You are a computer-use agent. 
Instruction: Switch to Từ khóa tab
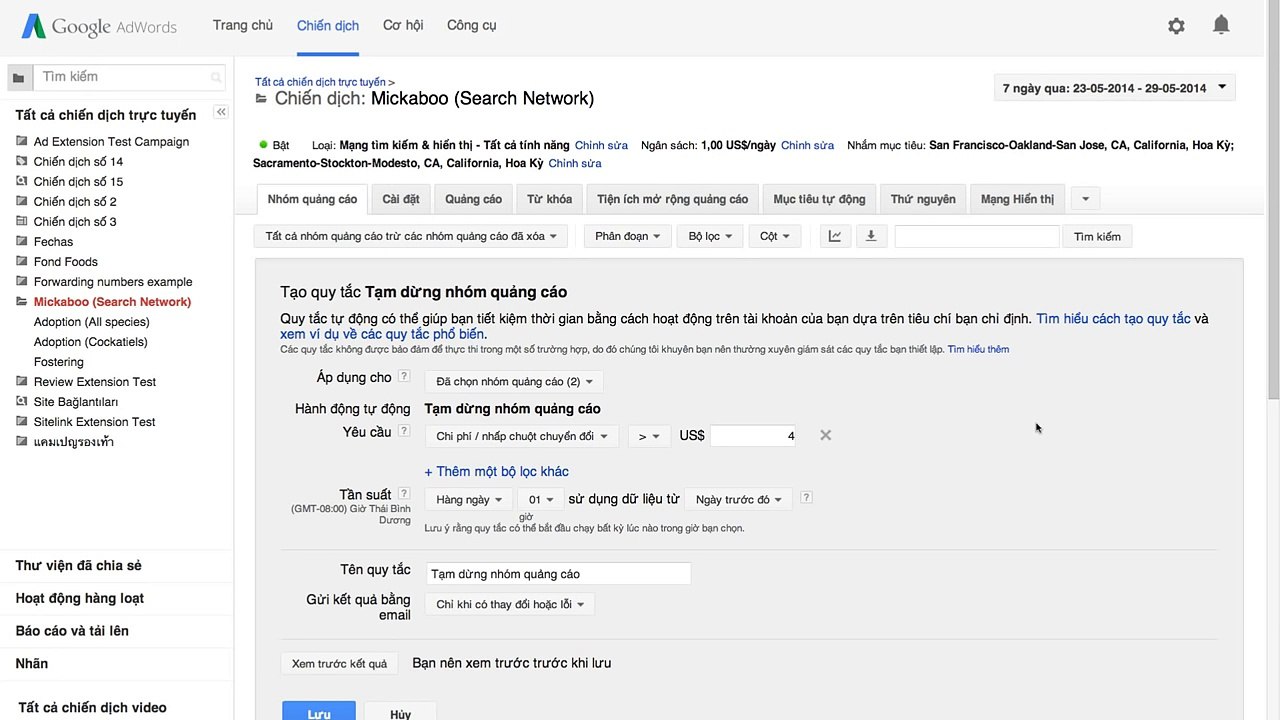click(550, 199)
